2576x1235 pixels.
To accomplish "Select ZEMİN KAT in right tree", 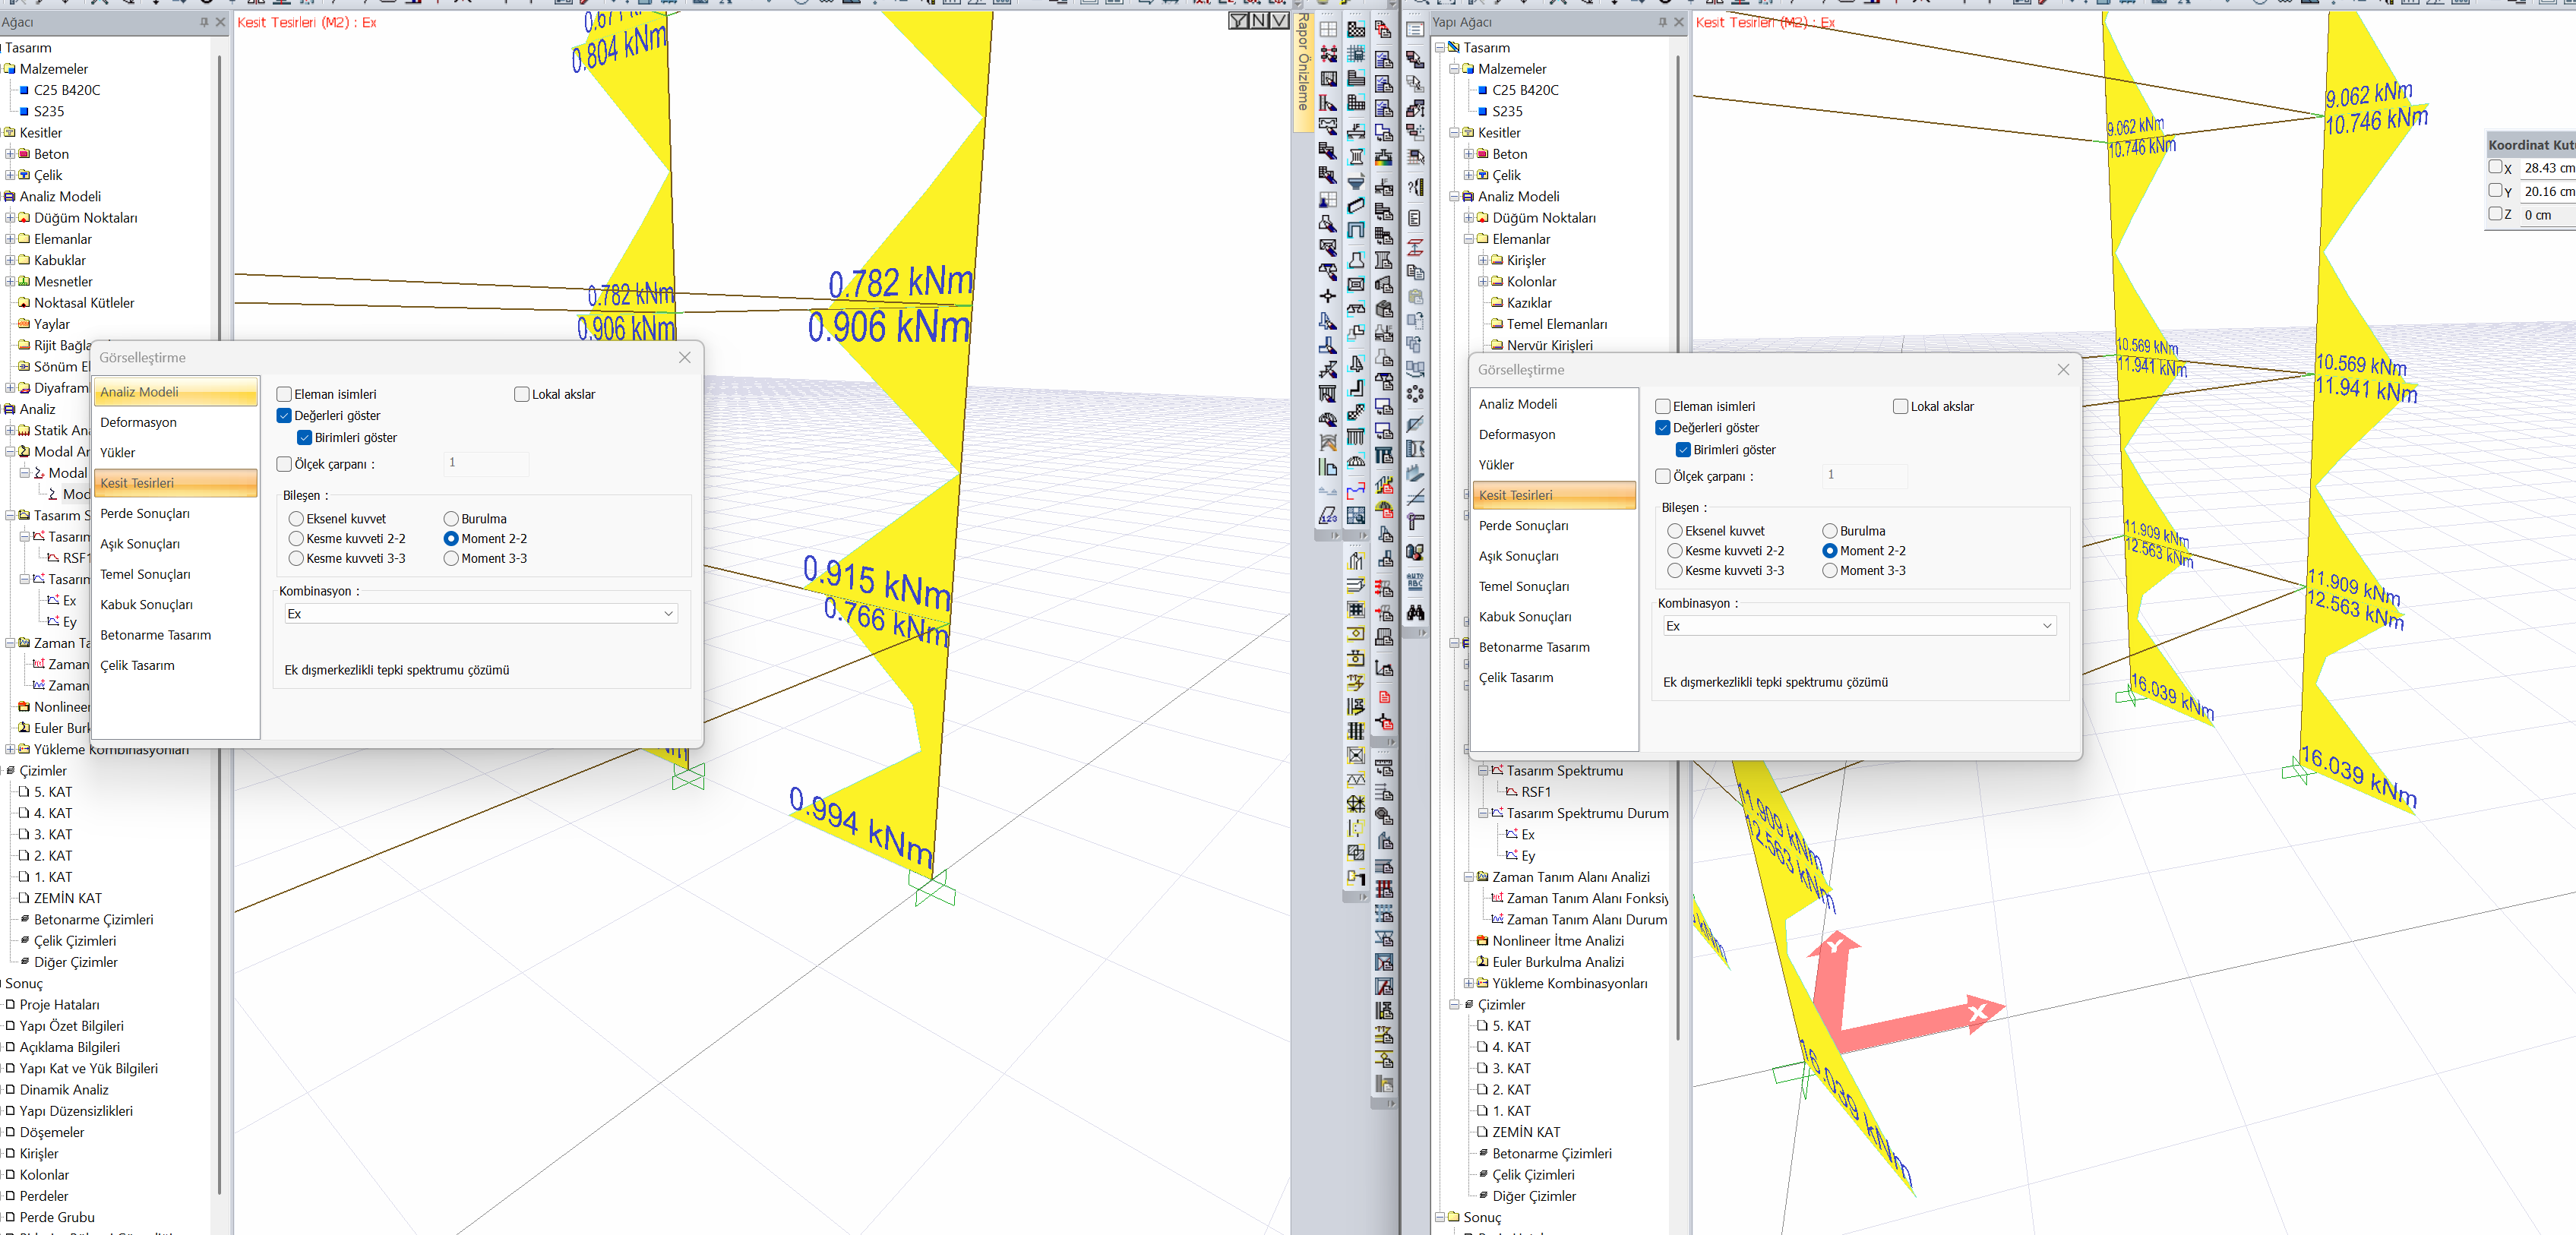I will [x=1526, y=1132].
